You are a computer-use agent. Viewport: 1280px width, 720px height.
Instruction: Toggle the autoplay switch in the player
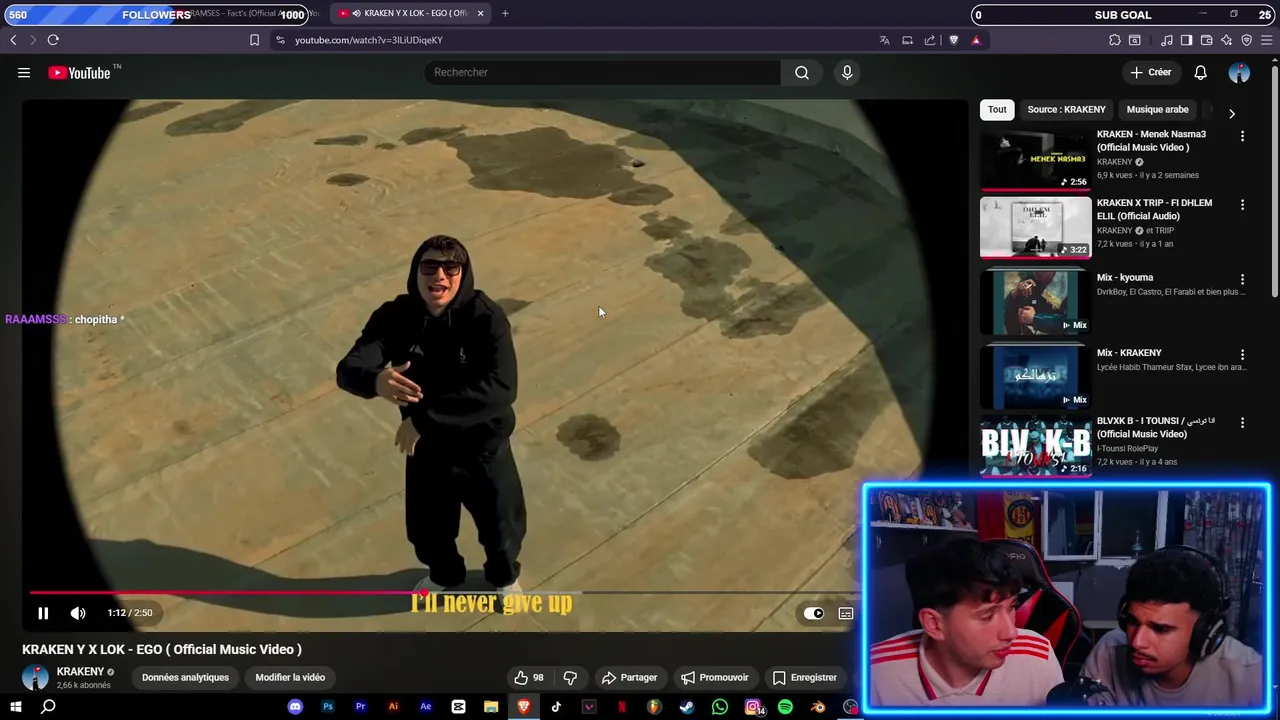[814, 613]
